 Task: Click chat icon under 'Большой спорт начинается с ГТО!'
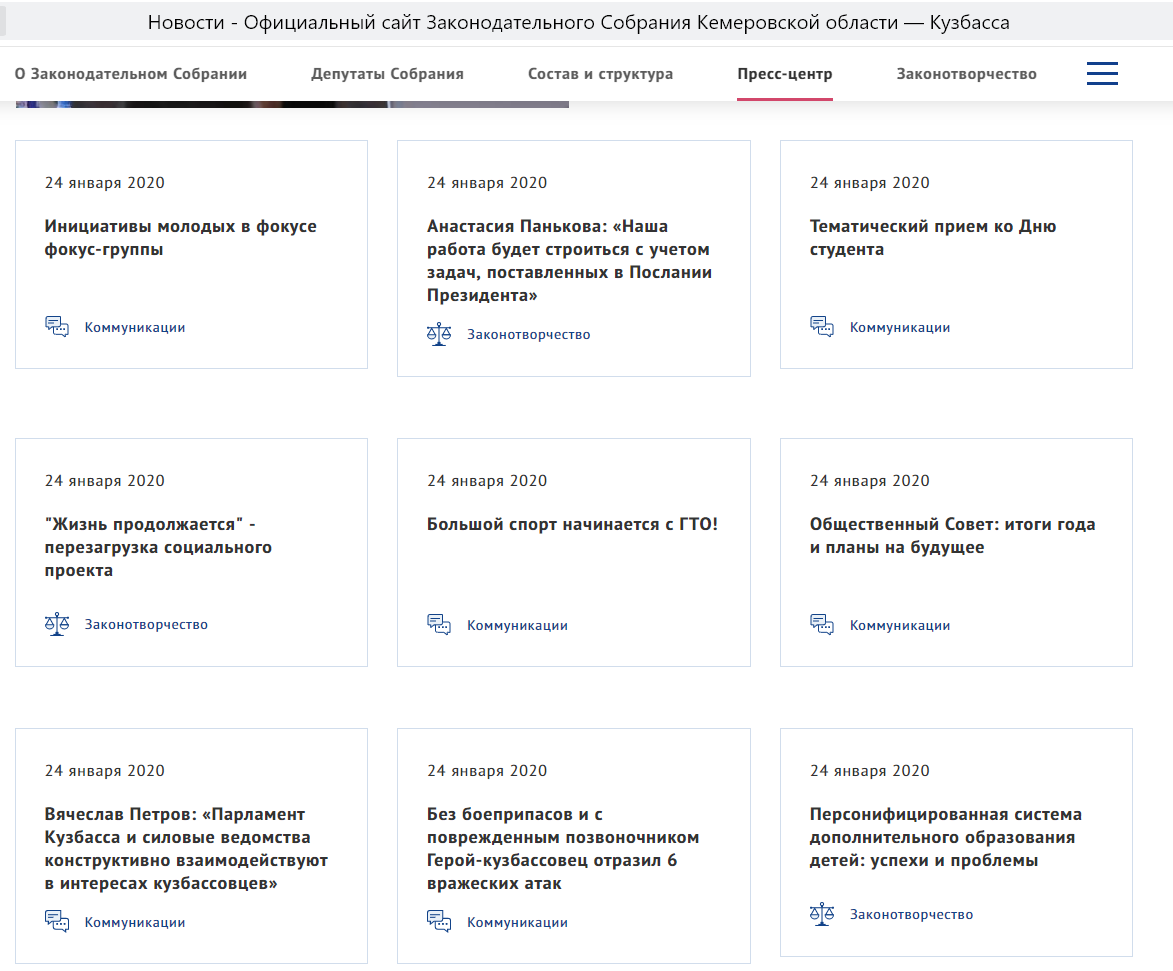pos(439,625)
